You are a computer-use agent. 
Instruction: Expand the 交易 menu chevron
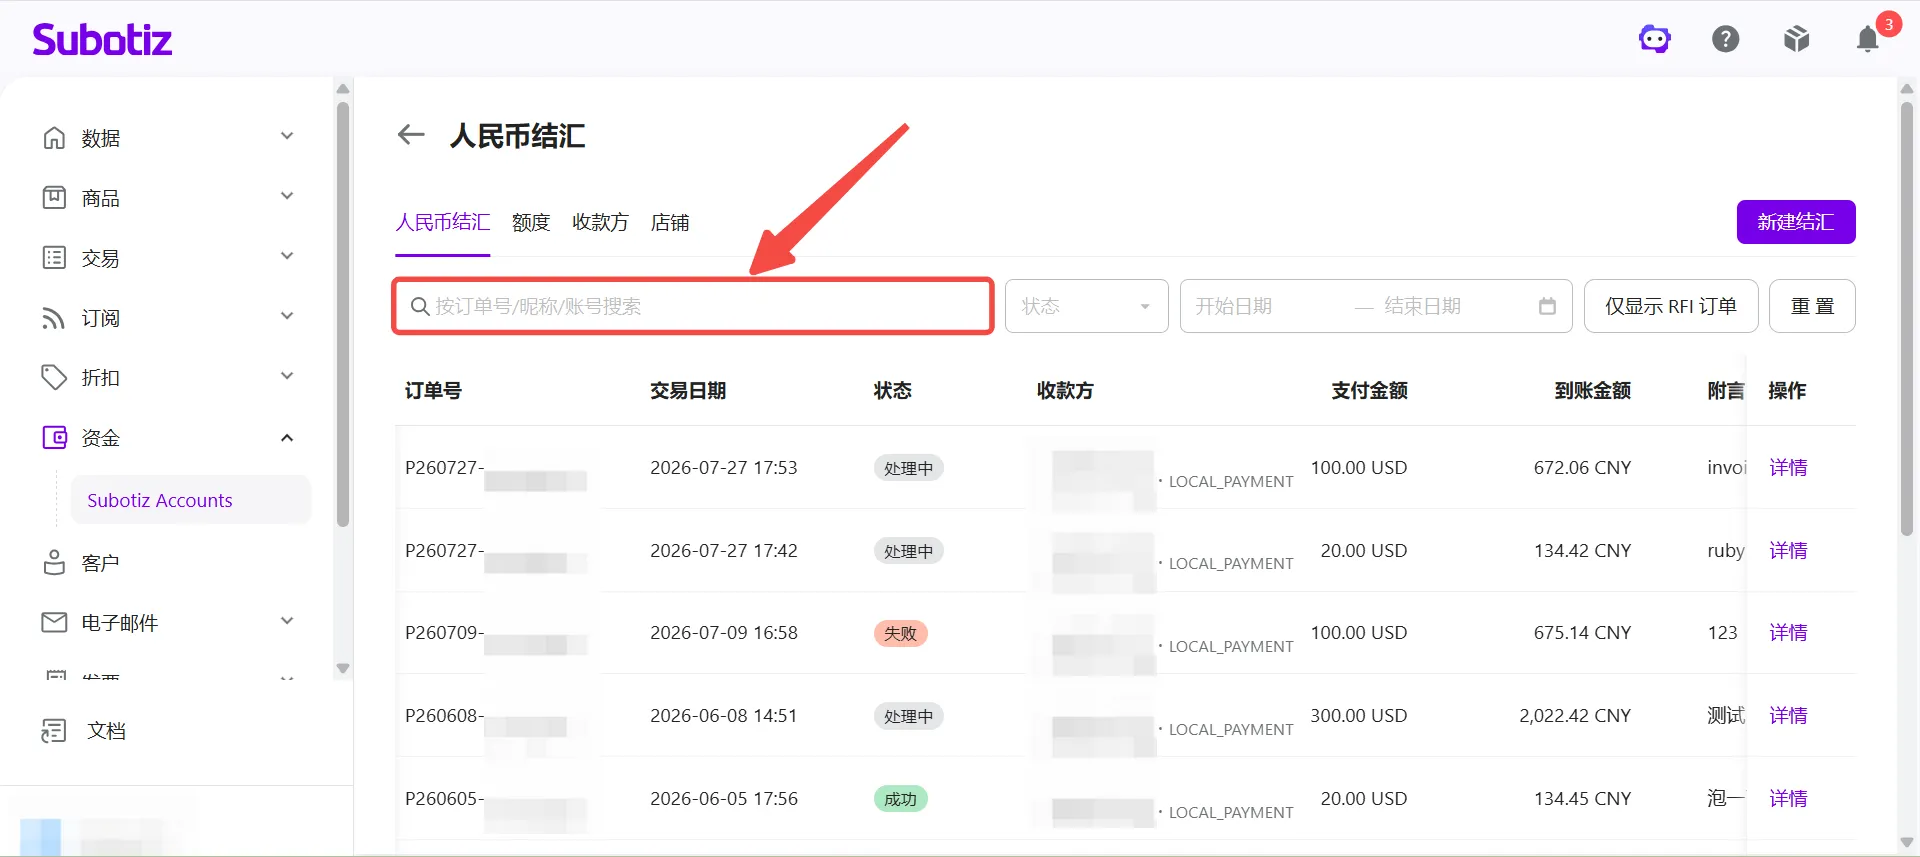click(x=287, y=256)
